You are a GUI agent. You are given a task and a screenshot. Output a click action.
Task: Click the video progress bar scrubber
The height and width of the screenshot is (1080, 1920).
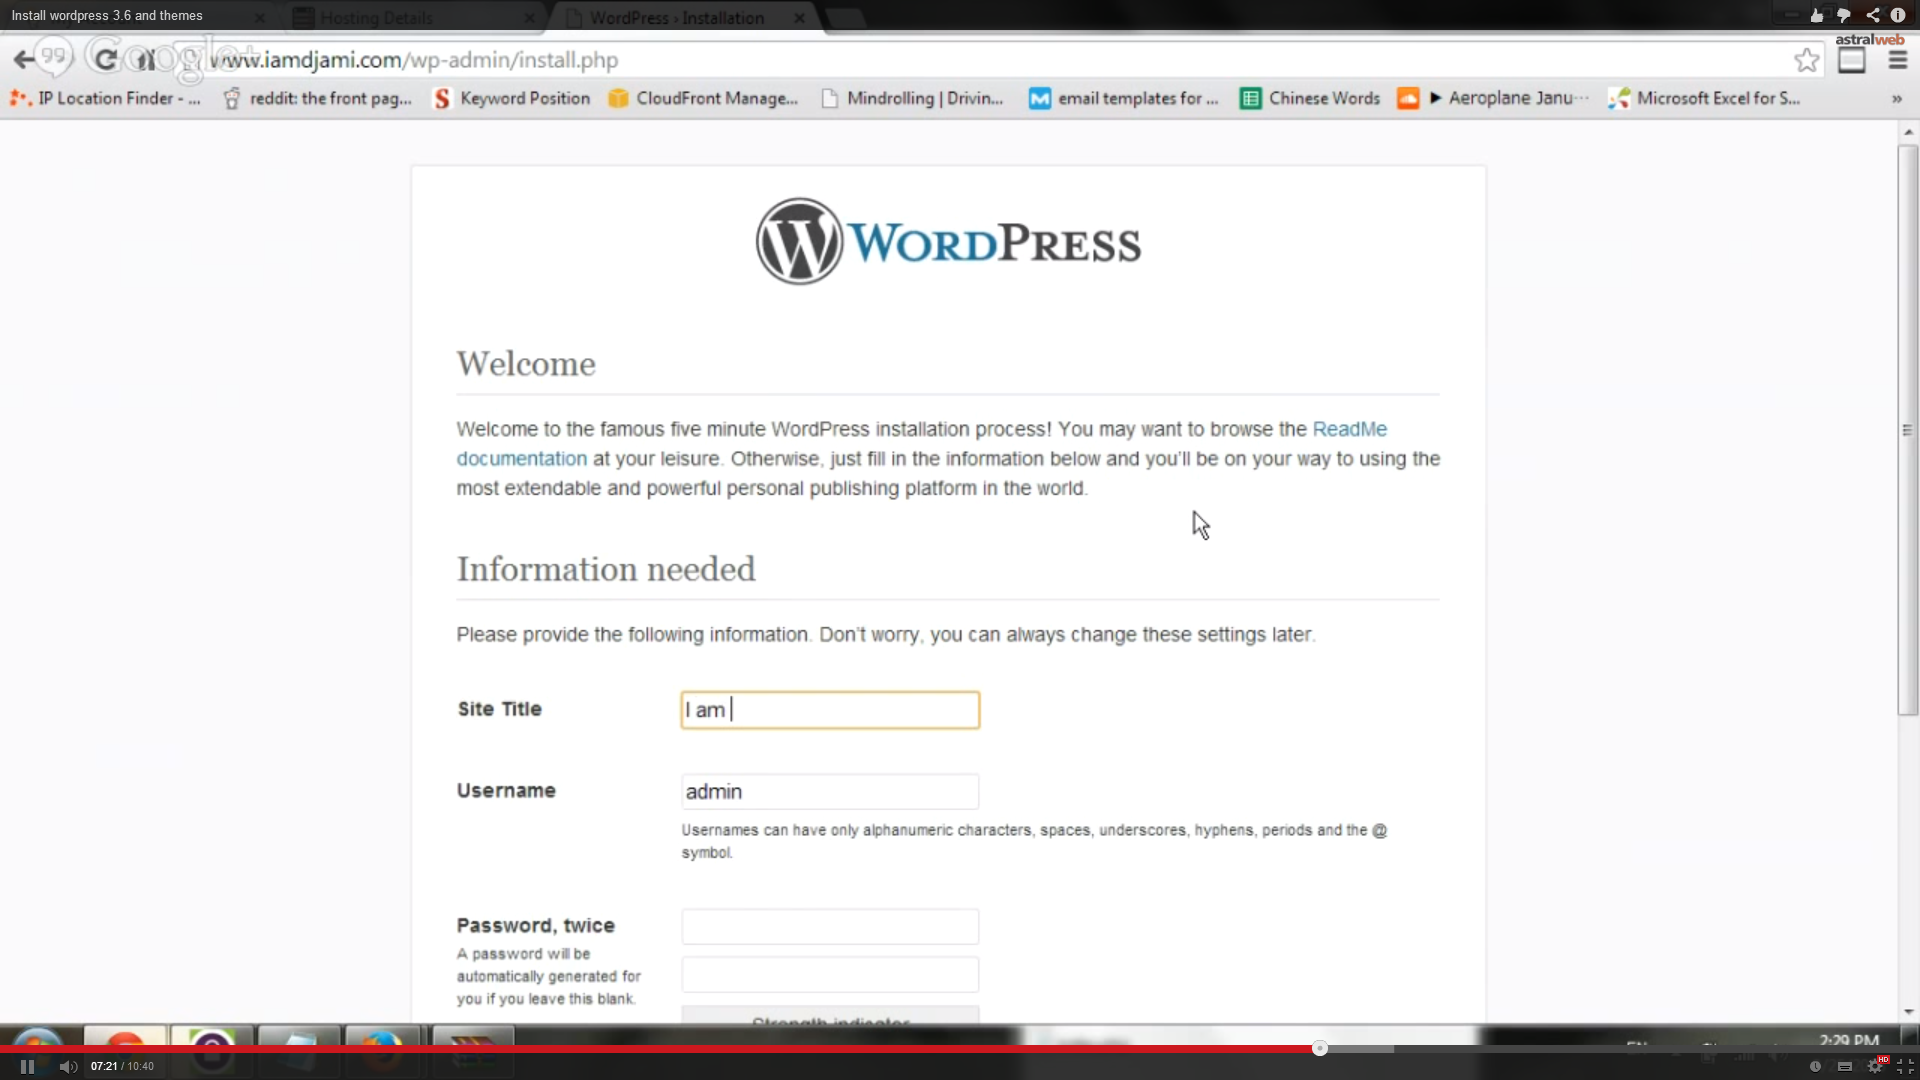point(1320,1048)
